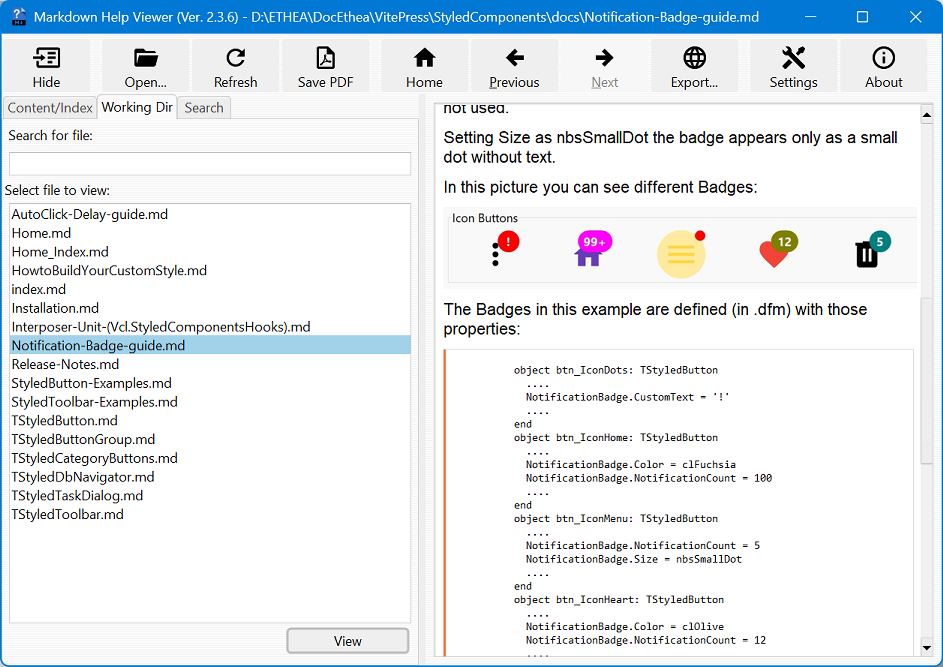Maximize the Markdown Help Viewer window

(862, 16)
